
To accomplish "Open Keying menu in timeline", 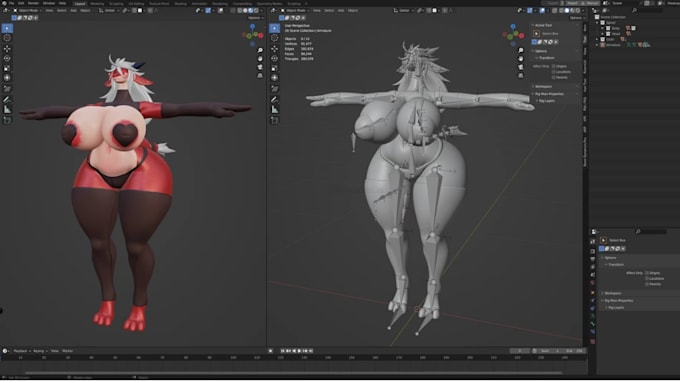I will click(39, 351).
